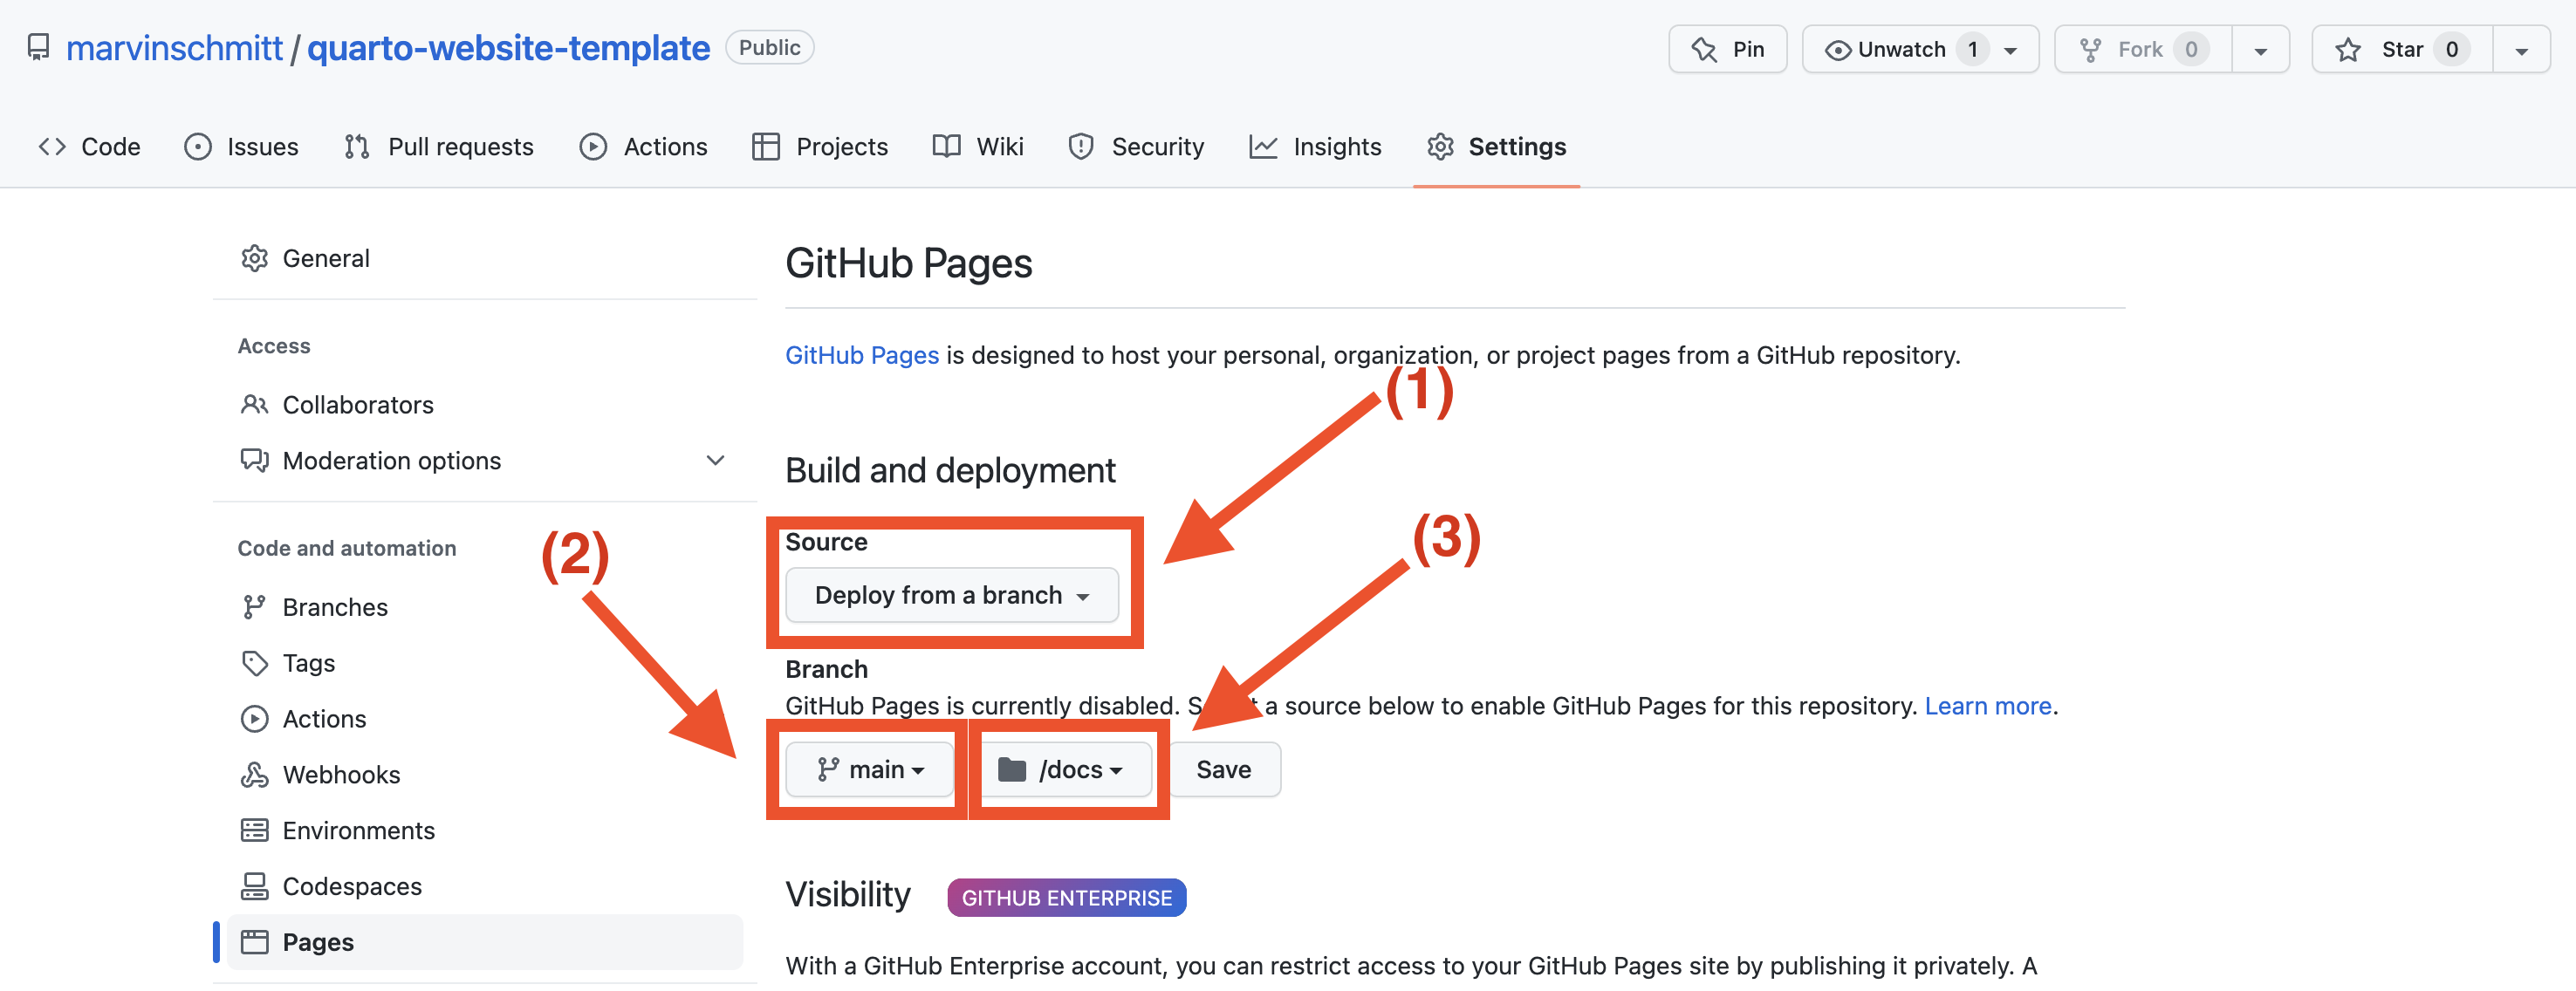Open General settings in sidebar

point(485,258)
